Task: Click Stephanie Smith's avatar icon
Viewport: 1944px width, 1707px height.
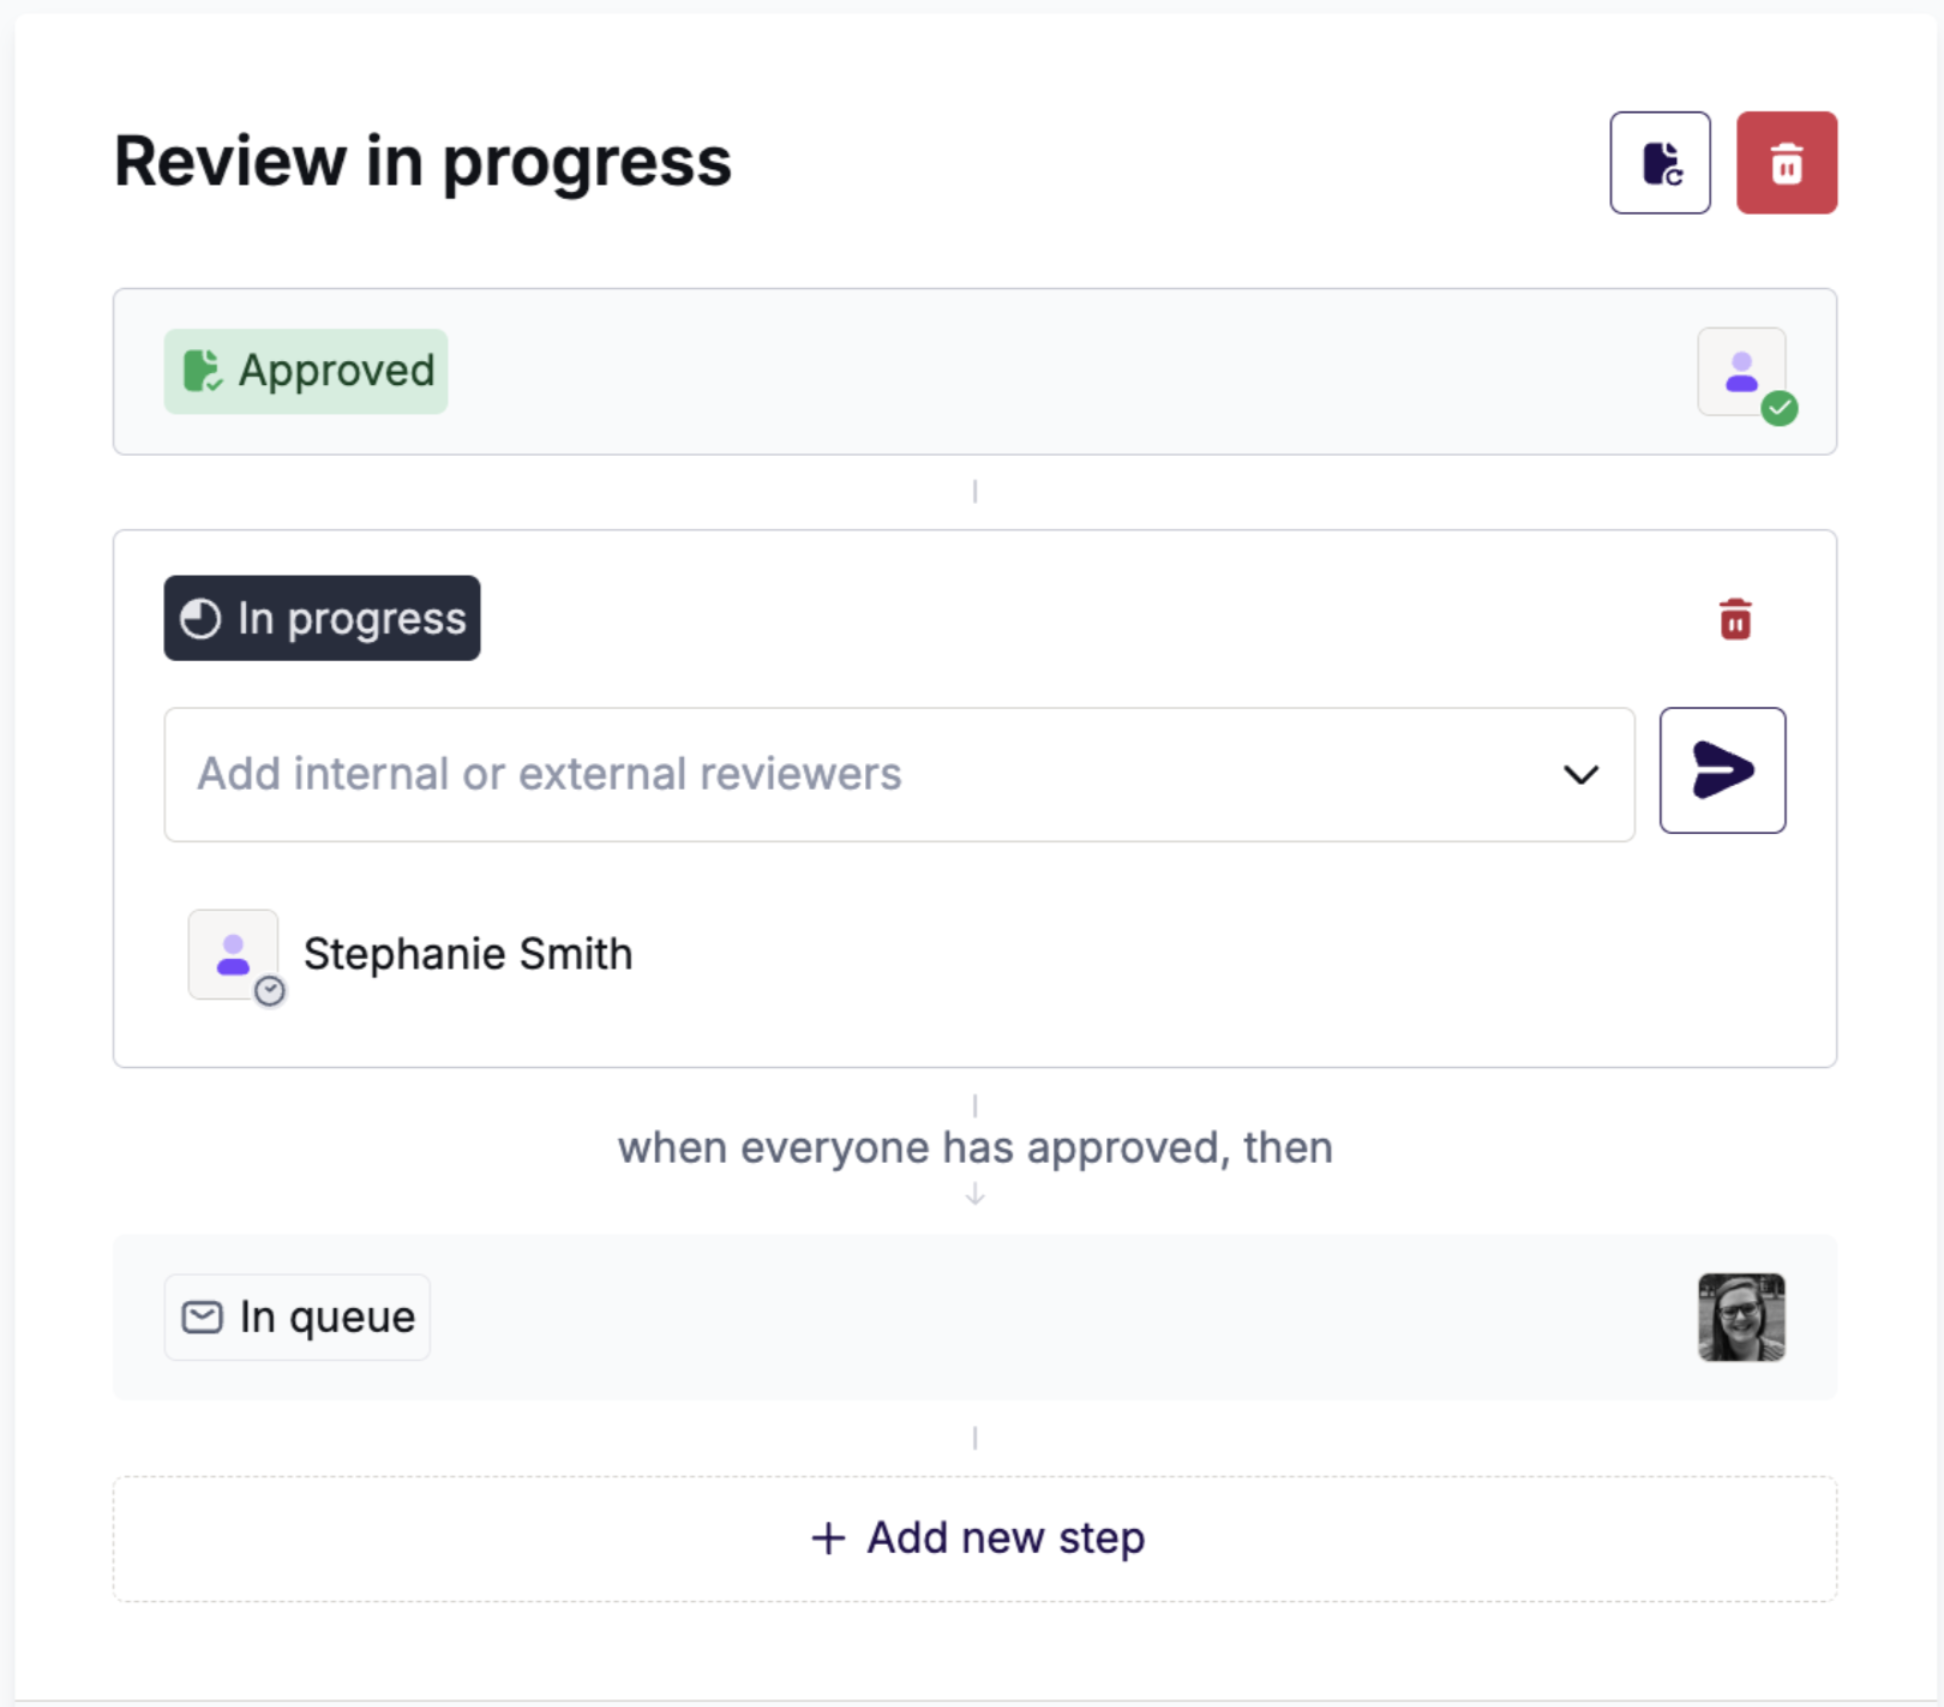Action: tap(233, 954)
